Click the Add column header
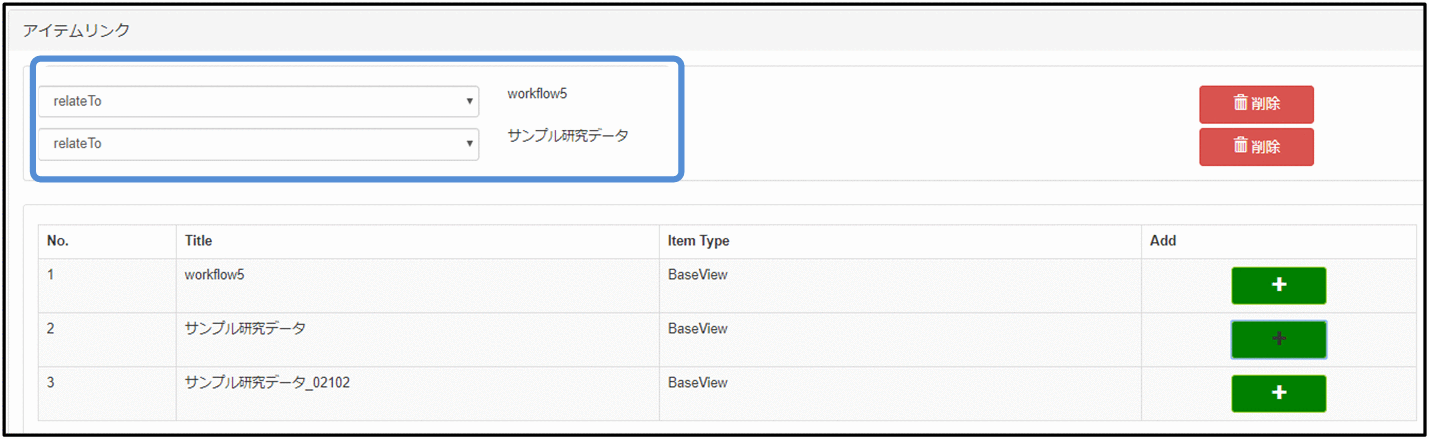This screenshot has width=1429, height=439. (x=1163, y=241)
